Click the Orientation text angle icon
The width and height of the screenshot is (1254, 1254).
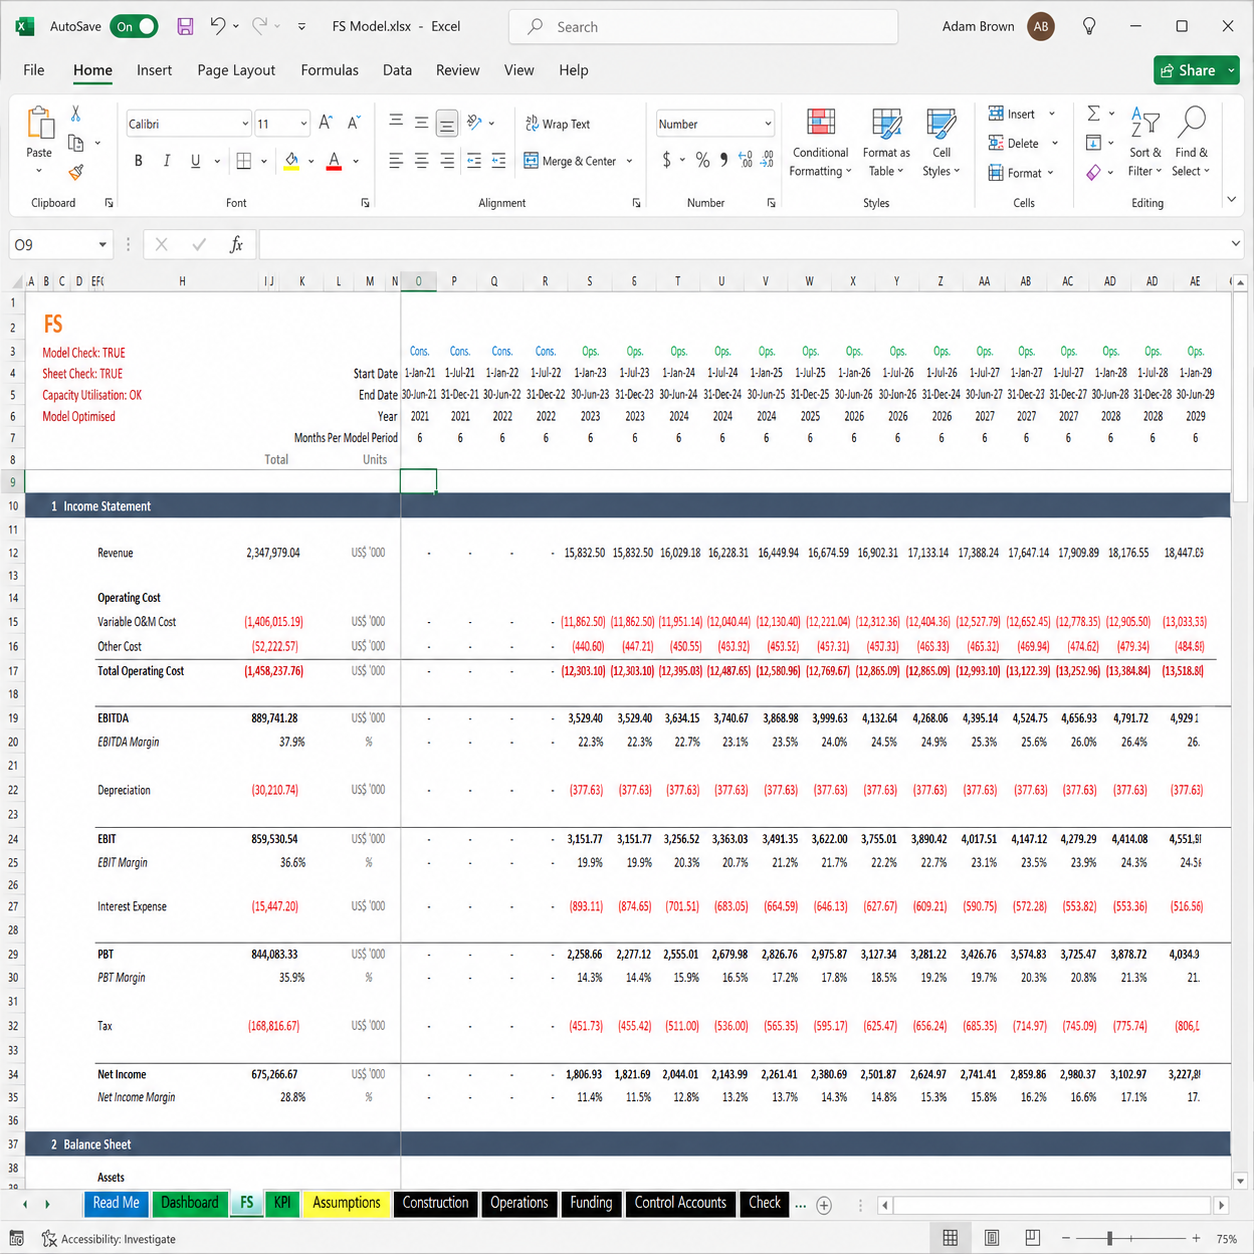pos(475,123)
